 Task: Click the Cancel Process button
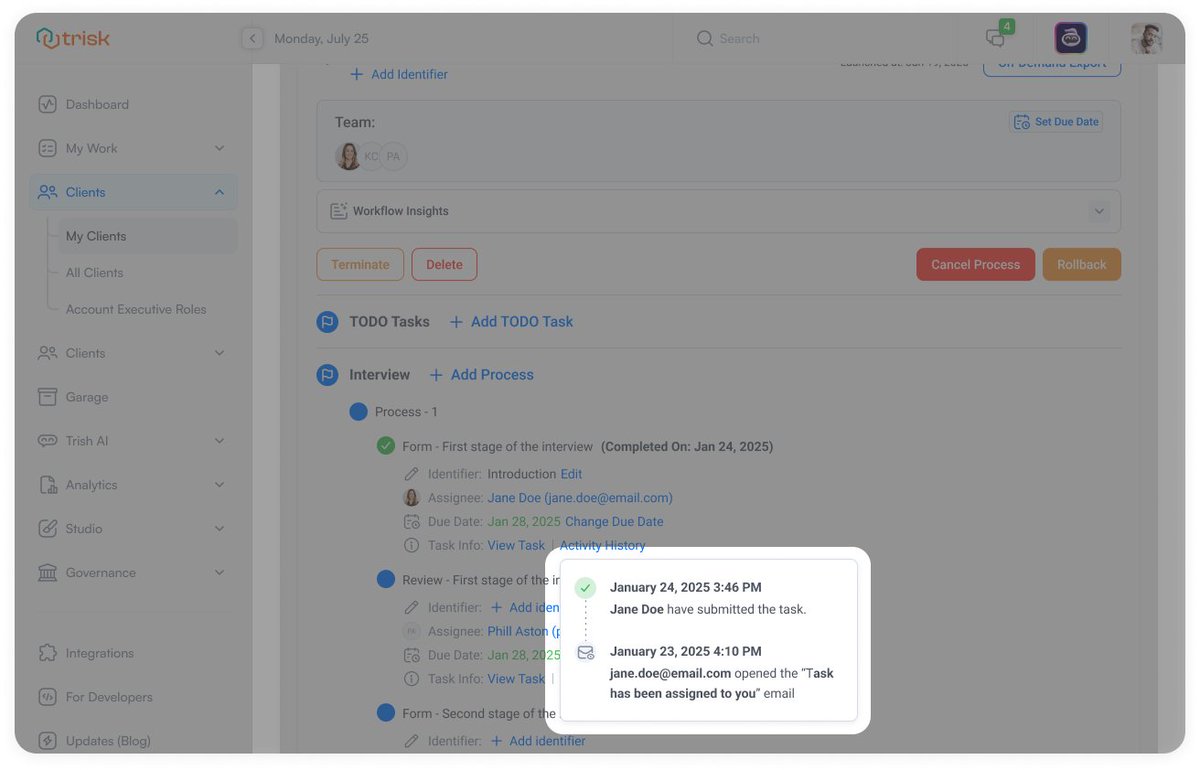tap(975, 264)
